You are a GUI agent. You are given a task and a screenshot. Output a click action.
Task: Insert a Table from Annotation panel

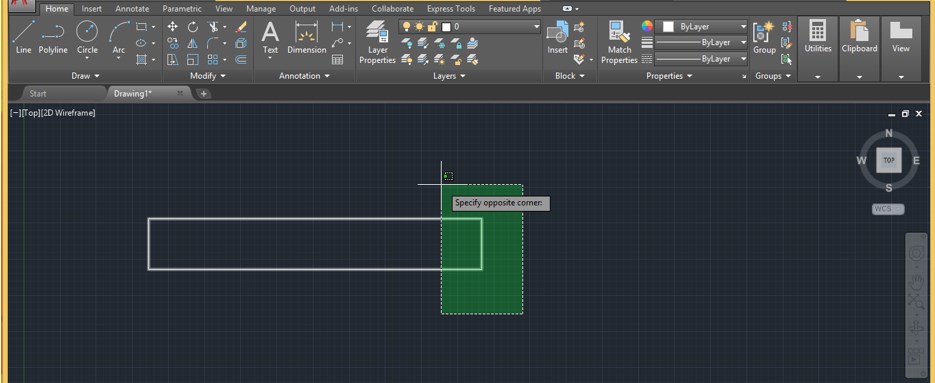click(x=338, y=59)
